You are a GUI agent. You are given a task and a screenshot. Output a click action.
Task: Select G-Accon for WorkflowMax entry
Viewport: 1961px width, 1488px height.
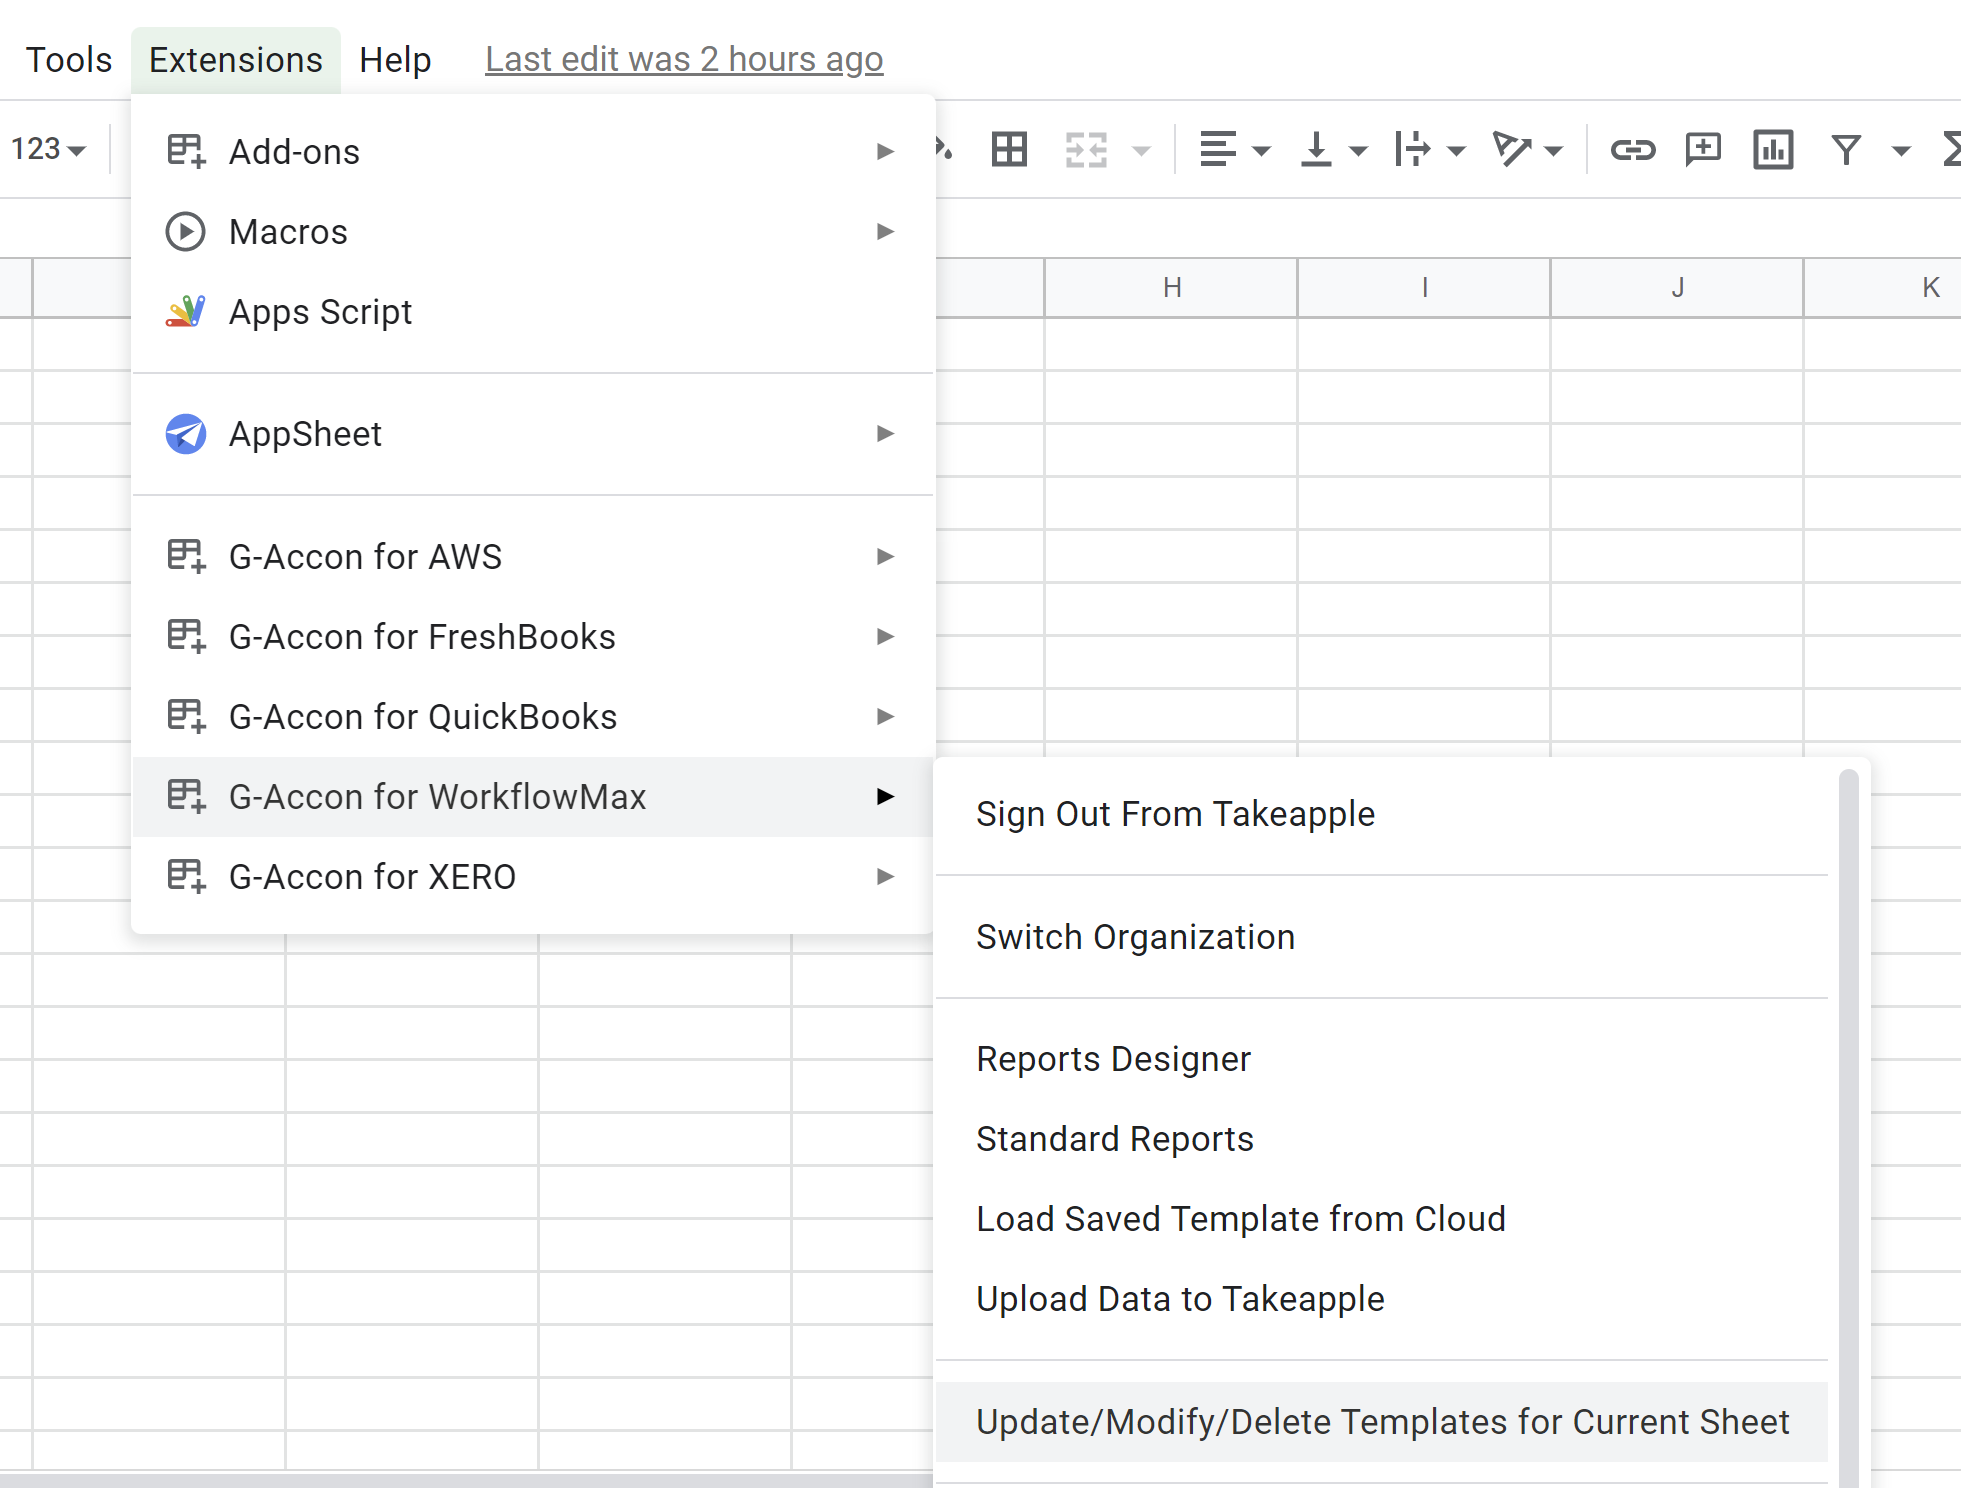533,797
